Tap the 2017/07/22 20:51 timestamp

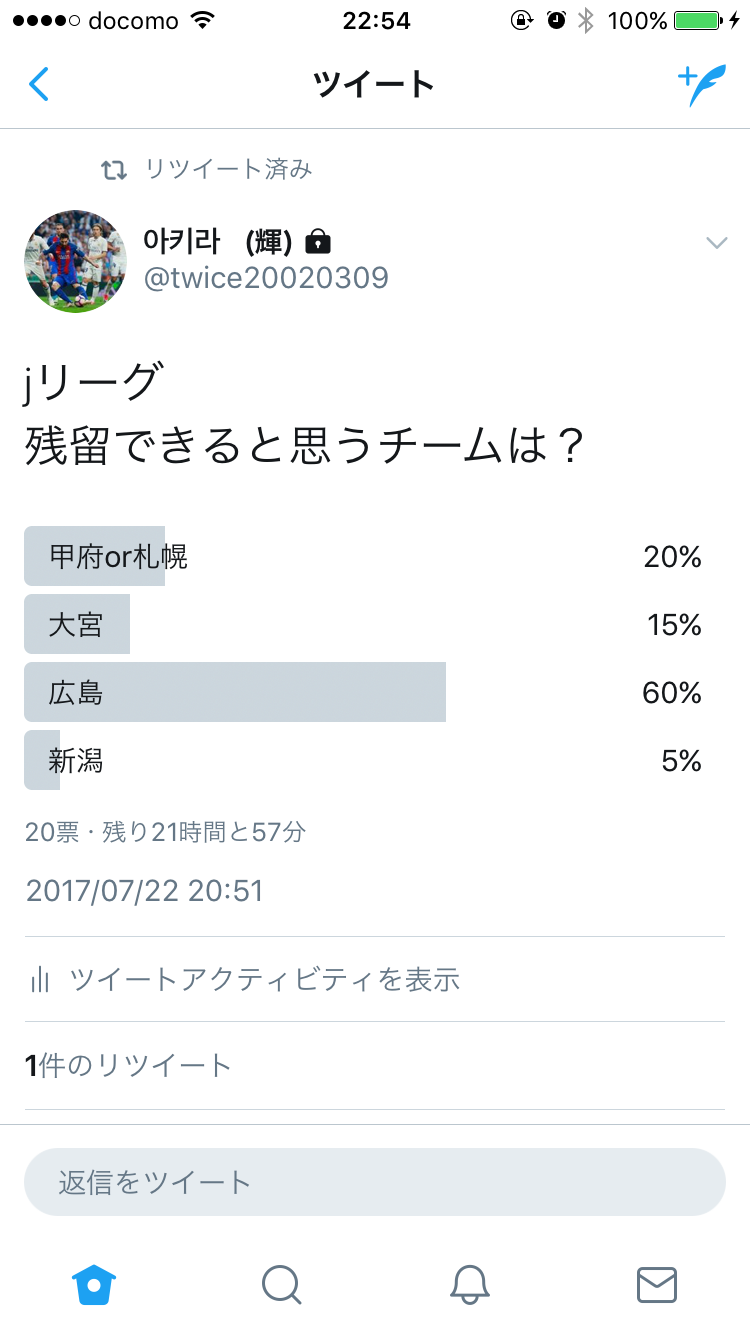pyautogui.click(x=144, y=890)
